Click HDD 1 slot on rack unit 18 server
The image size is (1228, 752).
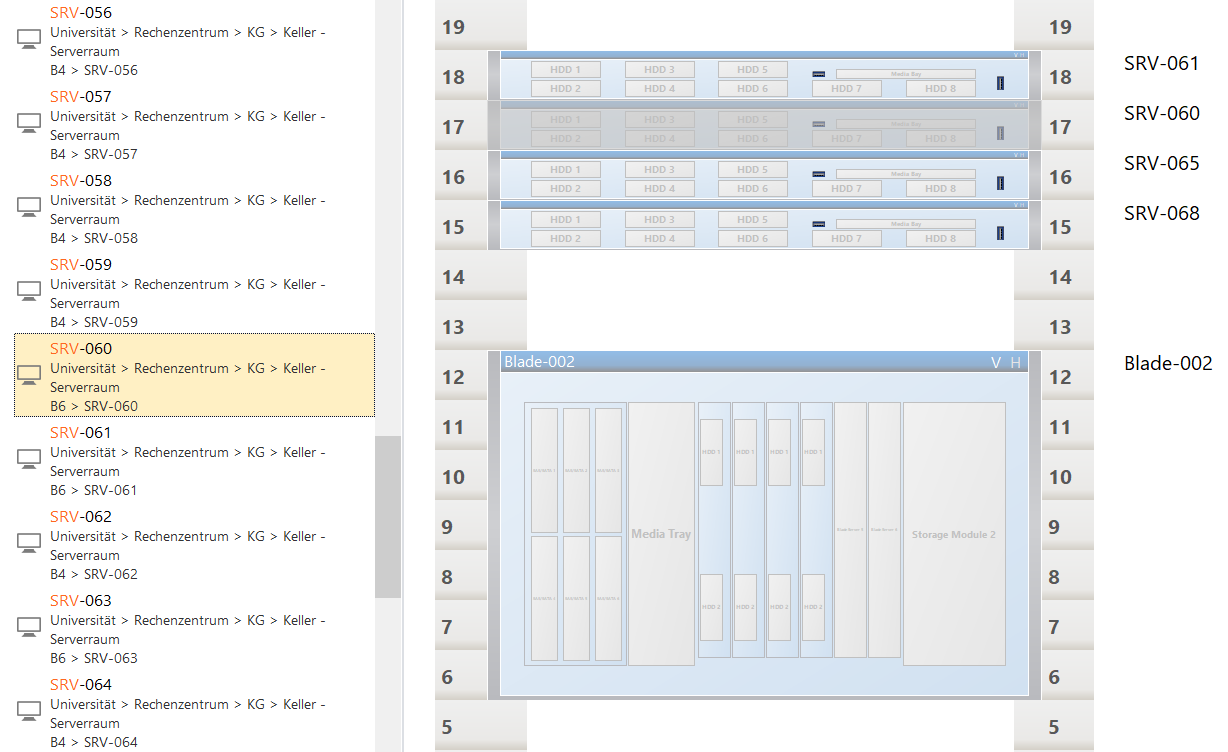tap(565, 70)
